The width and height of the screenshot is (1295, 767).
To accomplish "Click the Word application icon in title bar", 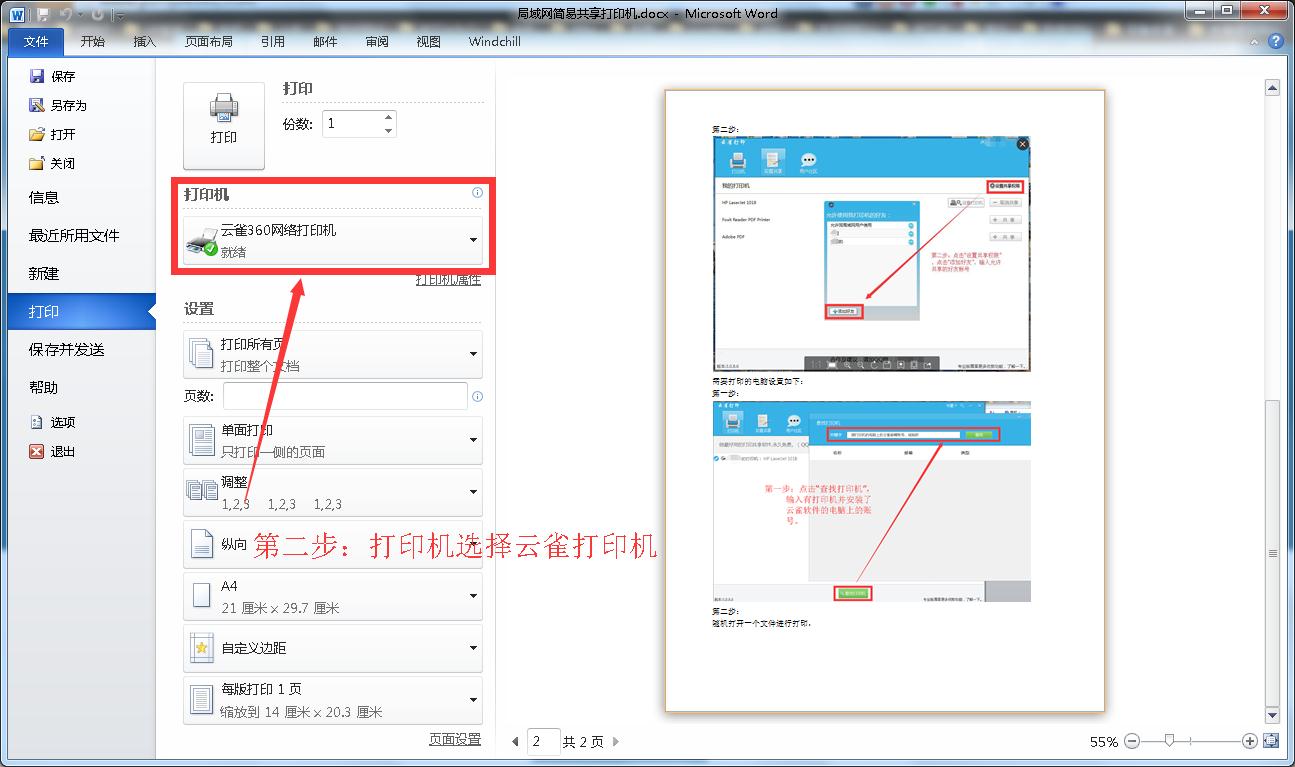I will point(18,14).
